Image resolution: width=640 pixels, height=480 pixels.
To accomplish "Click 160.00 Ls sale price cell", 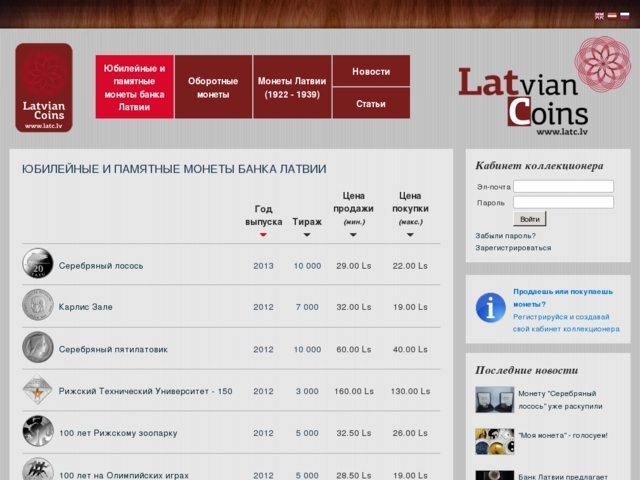I will pos(354,391).
